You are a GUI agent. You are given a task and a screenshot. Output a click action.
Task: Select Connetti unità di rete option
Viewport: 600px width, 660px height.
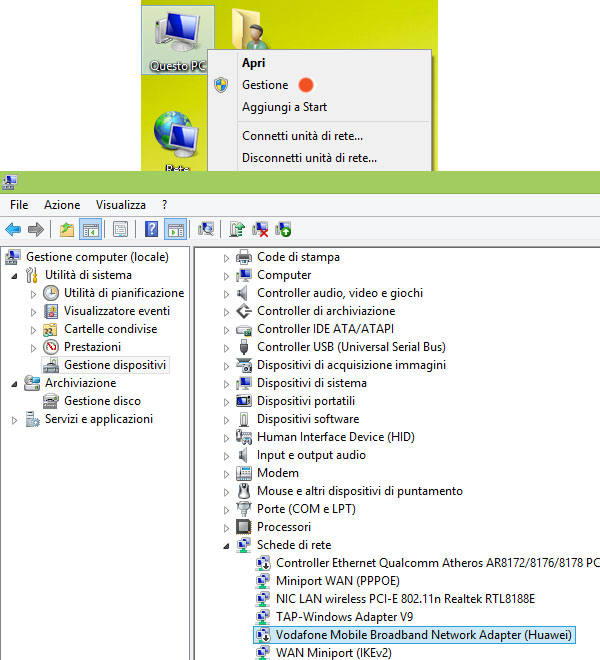point(302,135)
